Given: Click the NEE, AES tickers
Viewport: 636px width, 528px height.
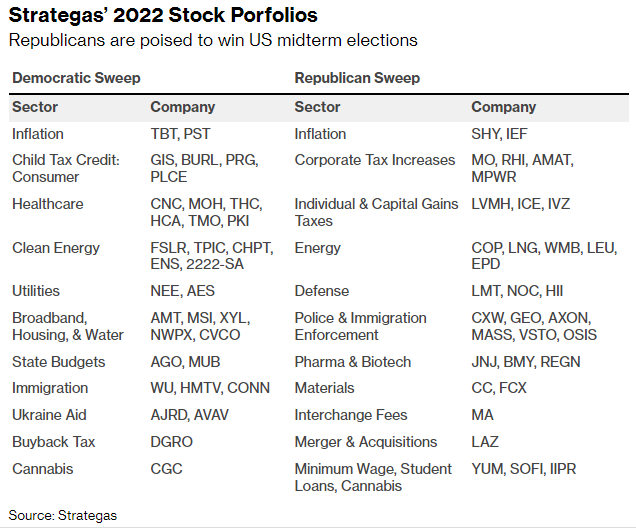Looking at the screenshot, I should tap(181, 291).
